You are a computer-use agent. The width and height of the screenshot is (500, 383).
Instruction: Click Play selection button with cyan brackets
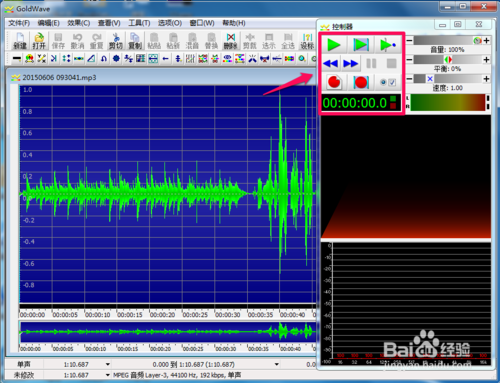tap(361, 45)
